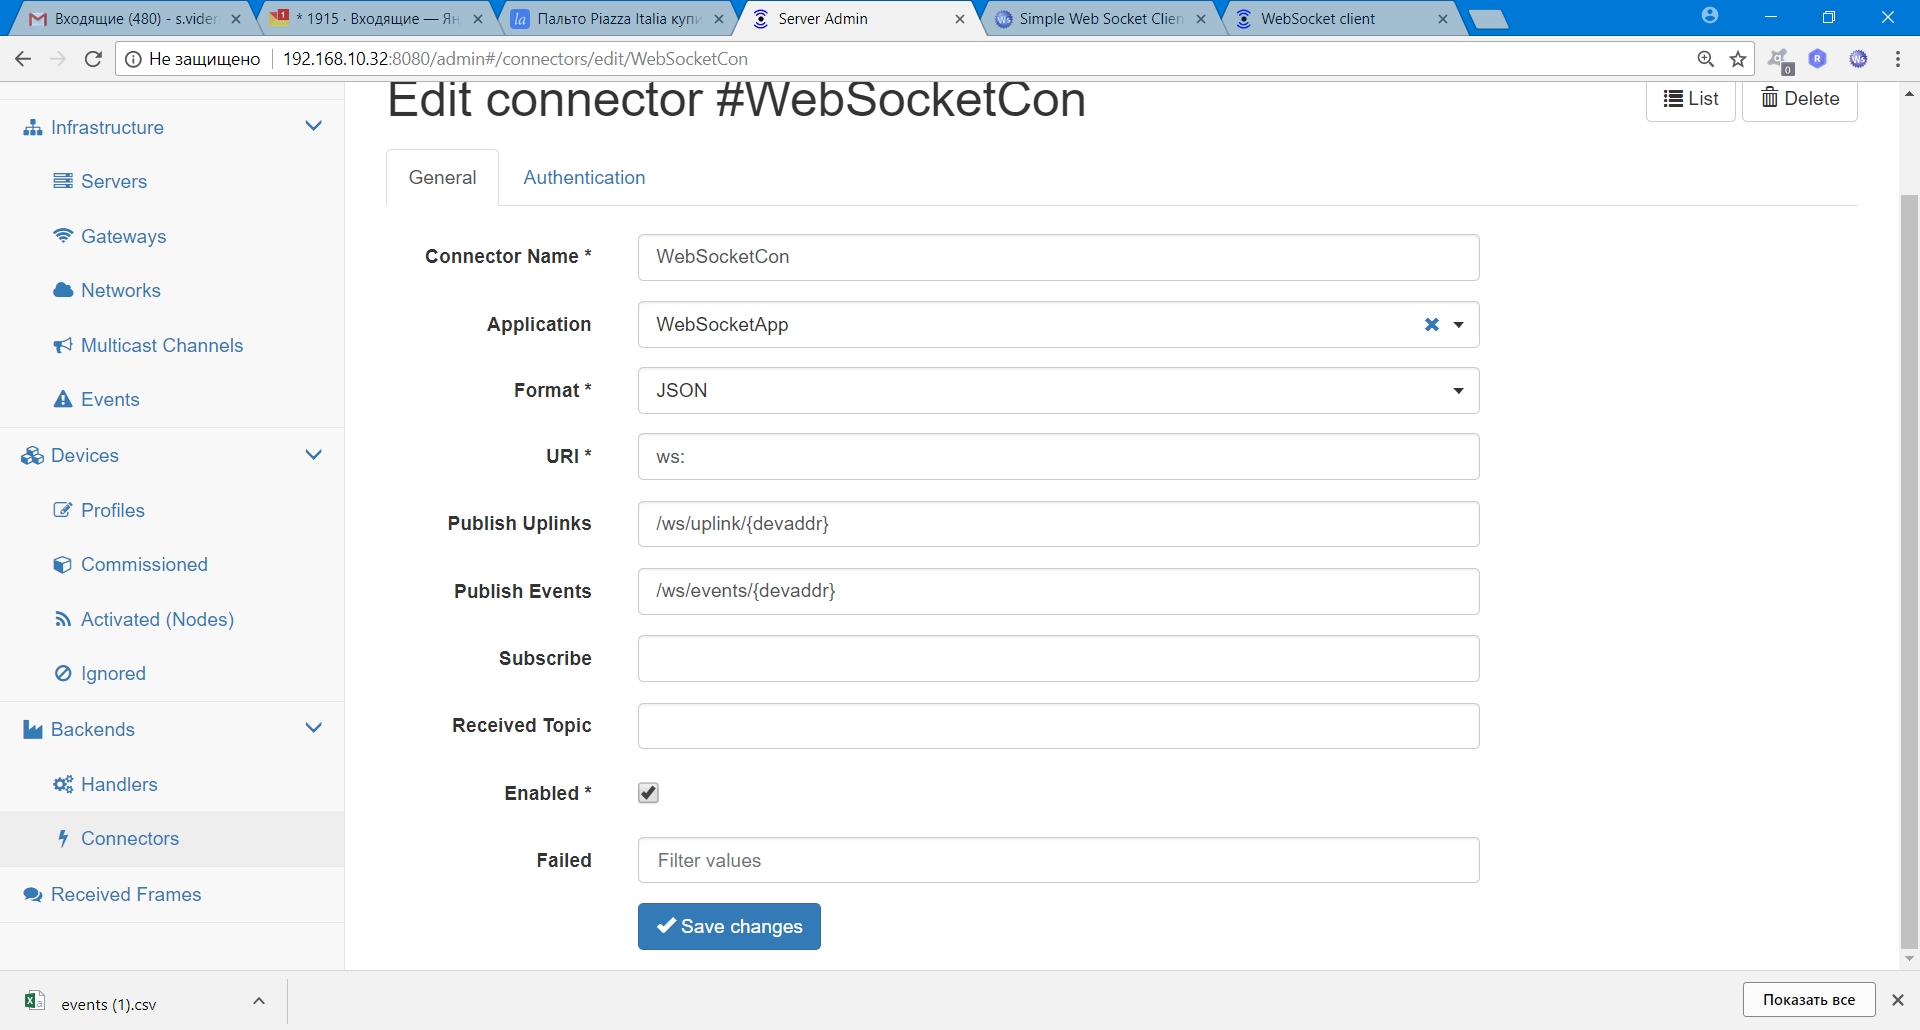Collapse the Backends sidebar section
The height and width of the screenshot is (1030, 1920).
click(x=314, y=728)
